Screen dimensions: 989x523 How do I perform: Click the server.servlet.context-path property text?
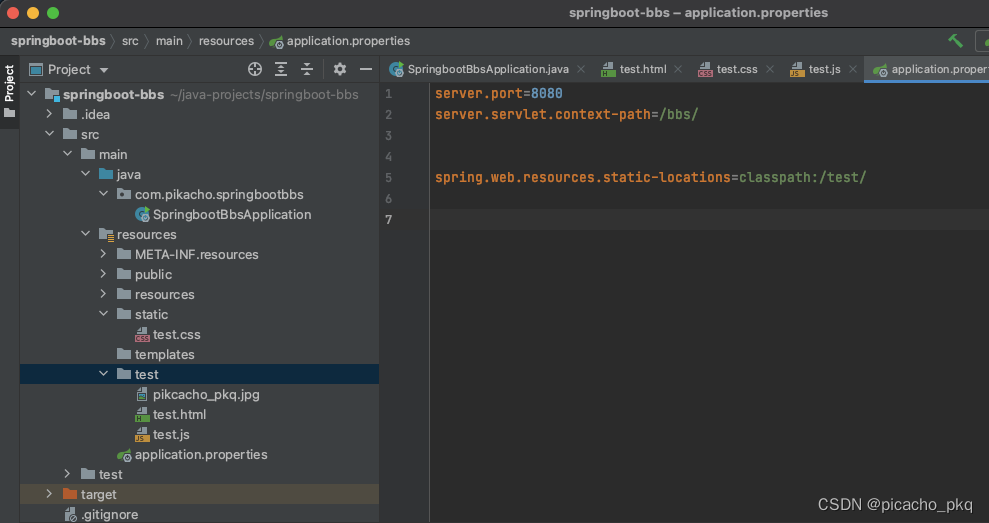pos(542,115)
